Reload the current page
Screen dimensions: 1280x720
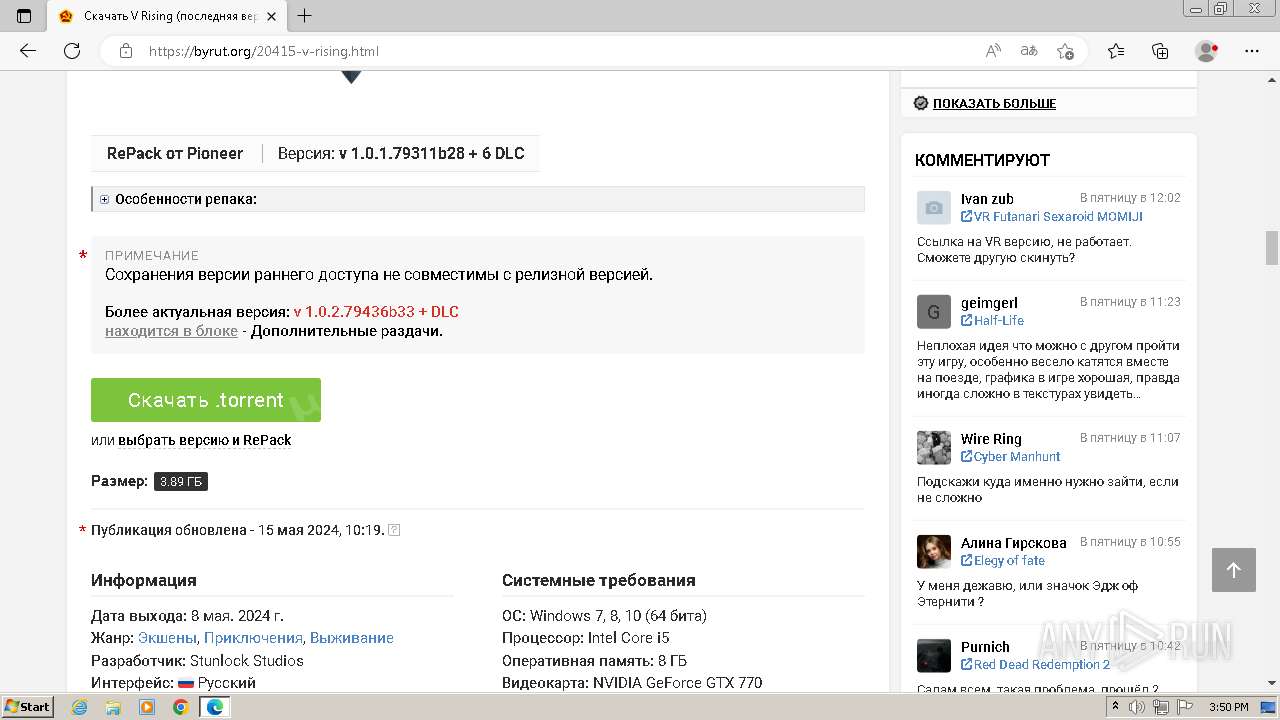(x=72, y=51)
